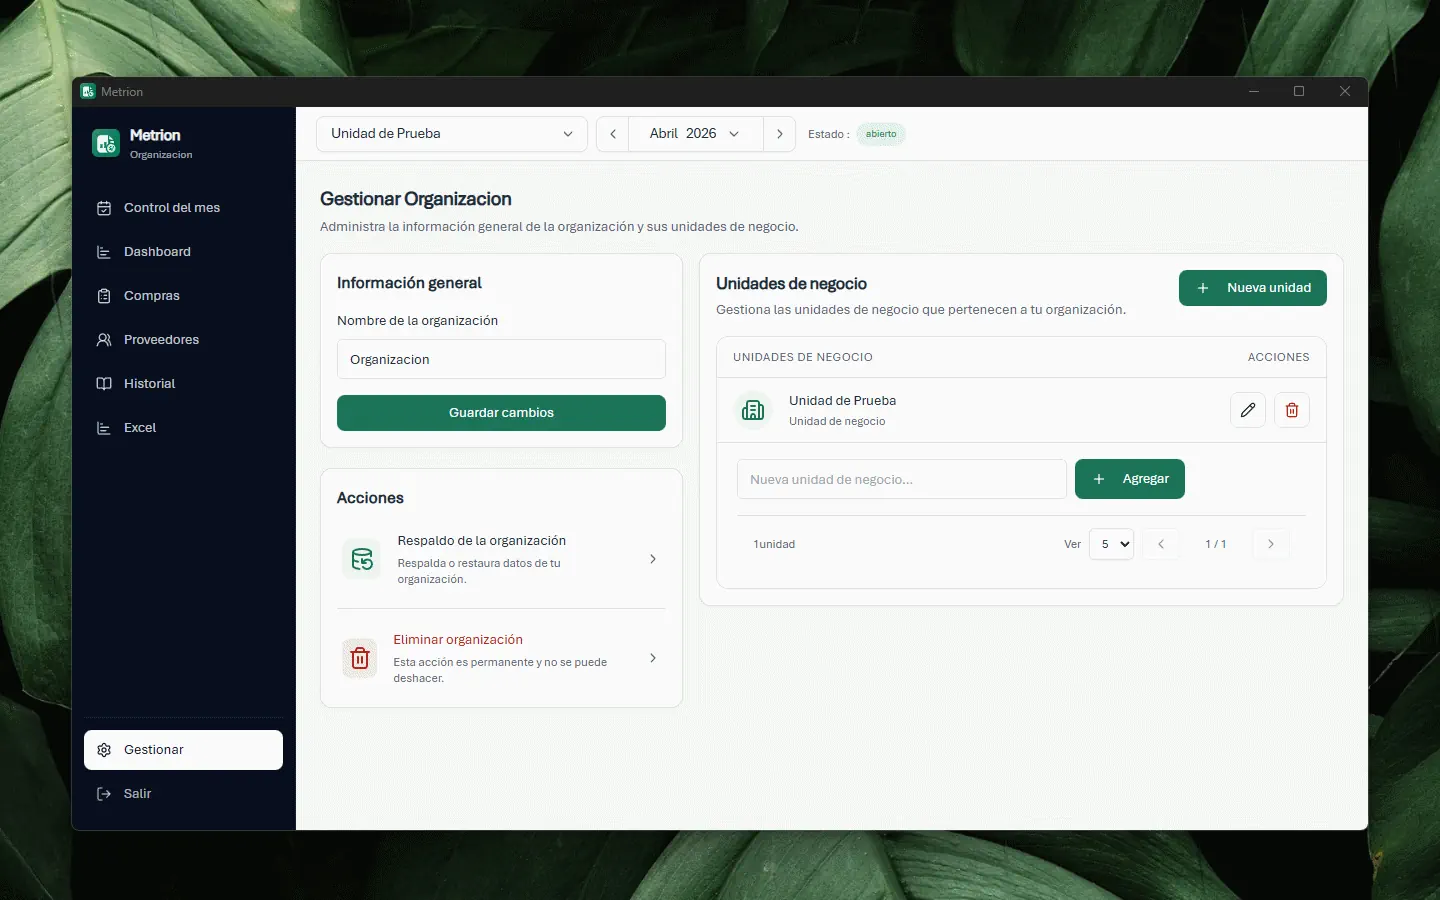This screenshot has height=900, width=1440.
Task: Open Eliminar organización action
Action: click(501, 658)
